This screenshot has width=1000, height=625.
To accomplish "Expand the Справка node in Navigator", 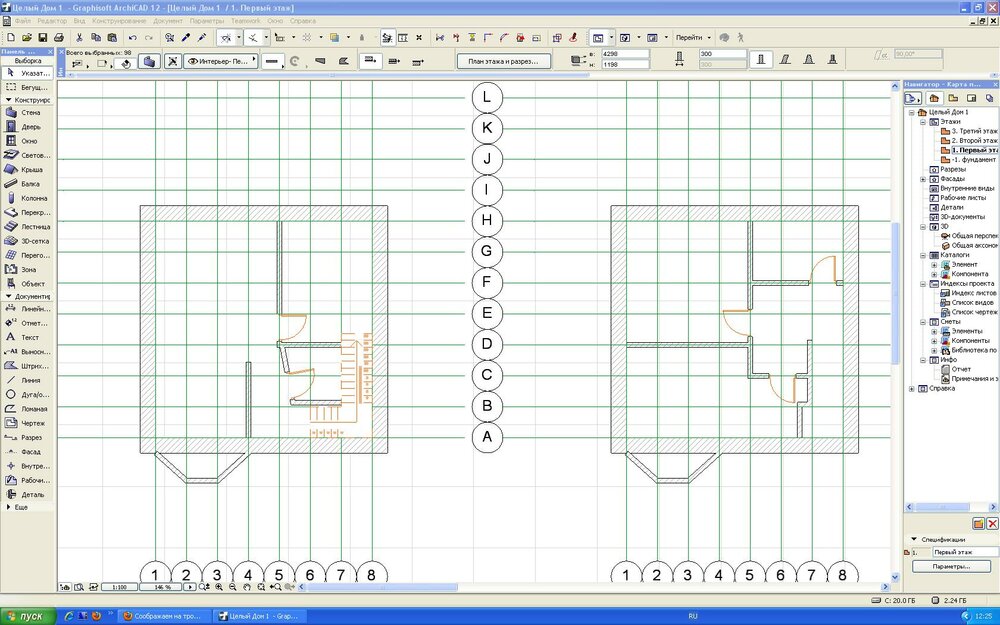I will click(911, 388).
